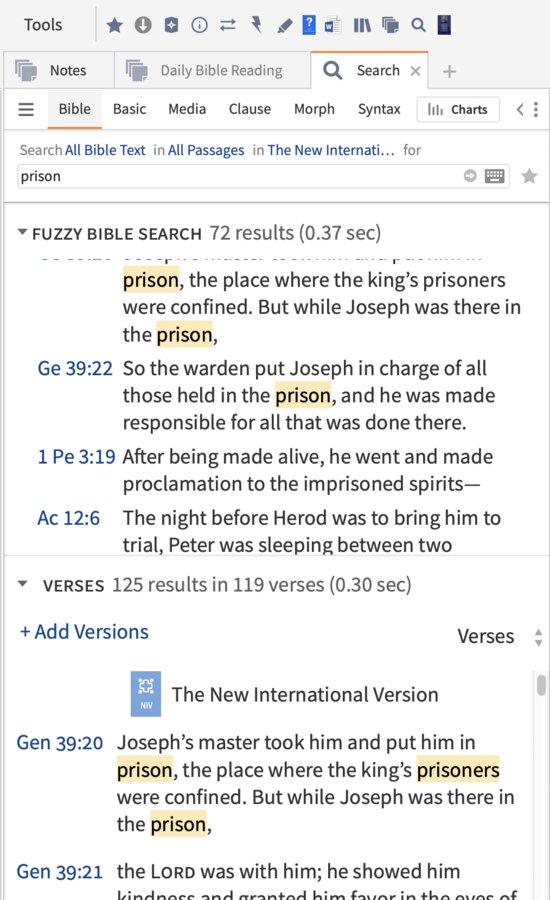This screenshot has height=900, width=550.
Task: Switch to the Morph search tab
Action: 314,109
